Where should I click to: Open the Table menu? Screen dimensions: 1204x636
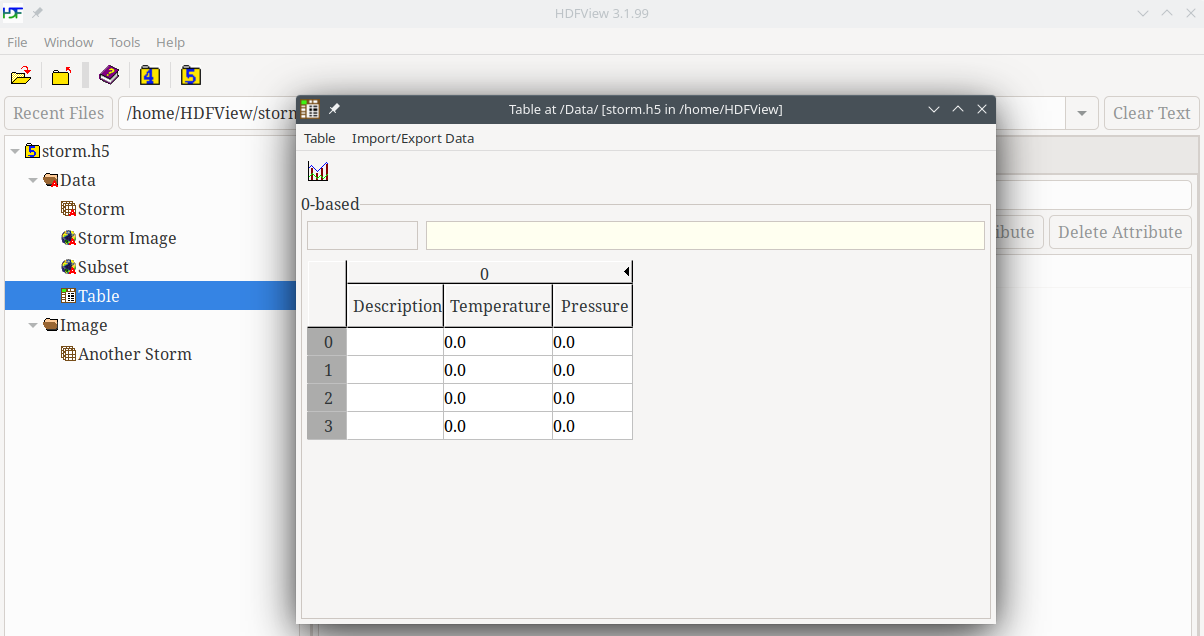pyautogui.click(x=319, y=138)
